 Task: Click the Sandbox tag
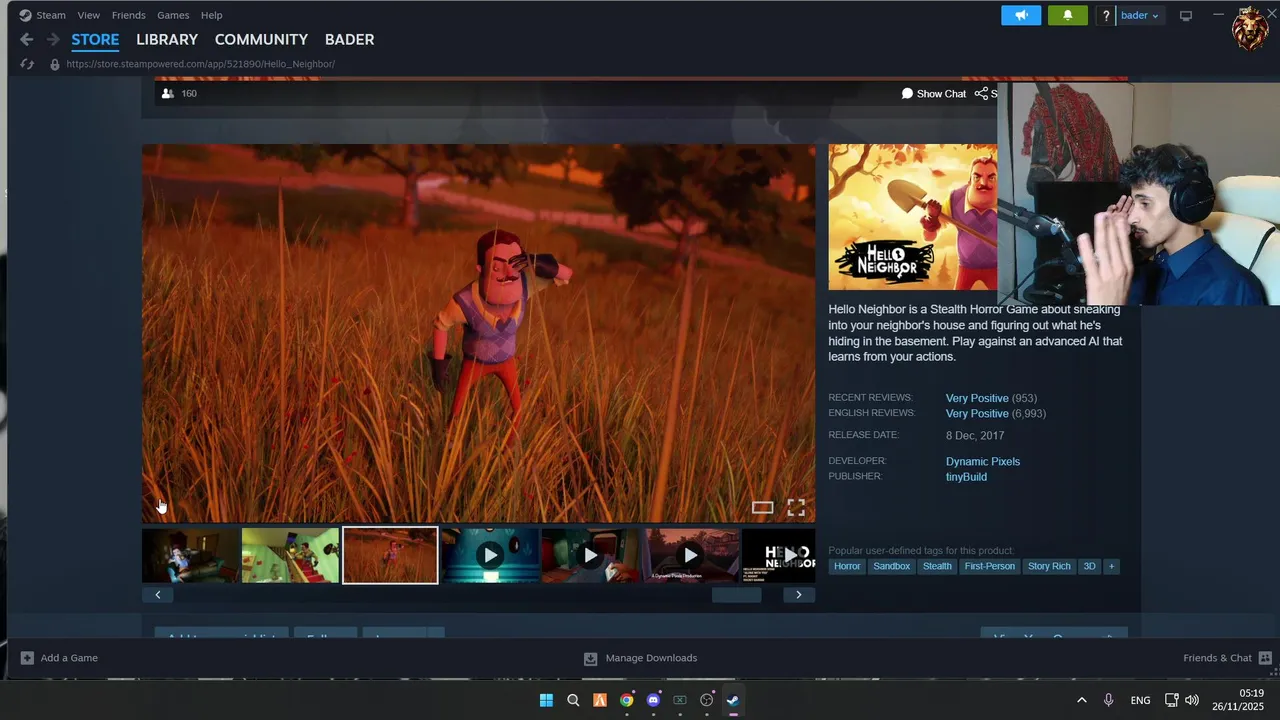coord(891,566)
